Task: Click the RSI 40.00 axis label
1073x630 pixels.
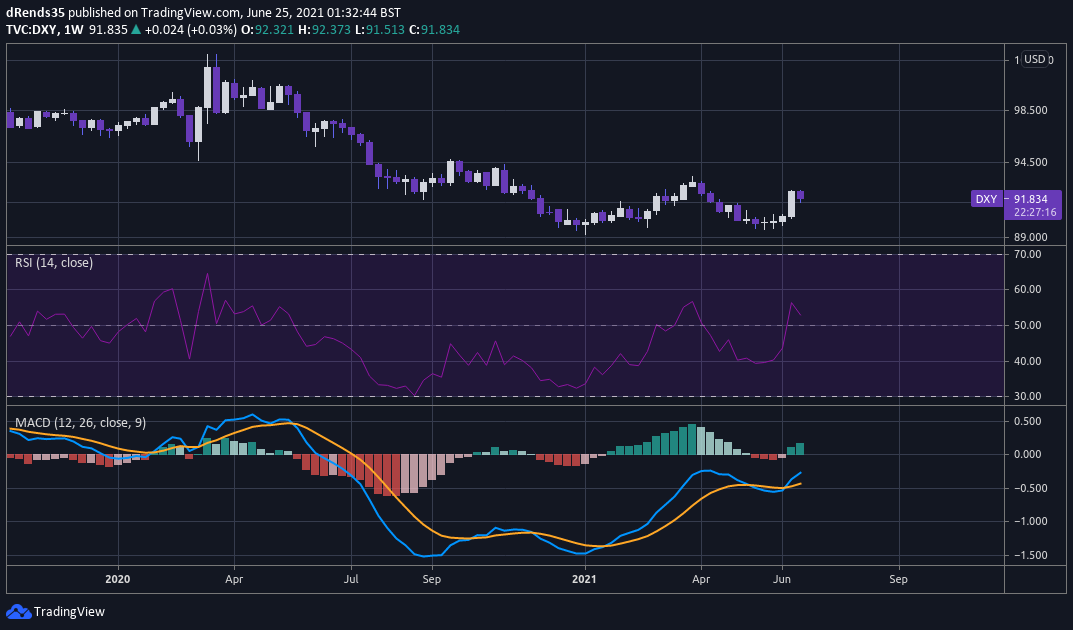Action: pos(1027,361)
